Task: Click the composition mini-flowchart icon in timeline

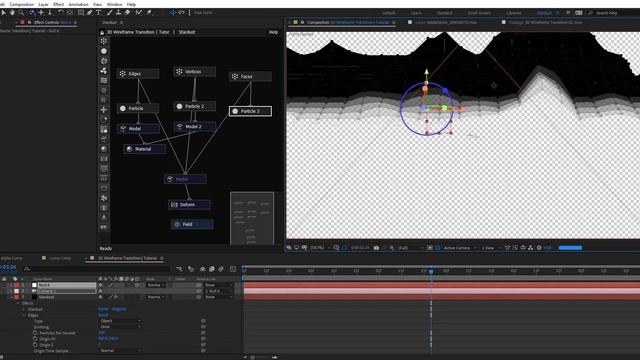Action: tap(180, 269)
